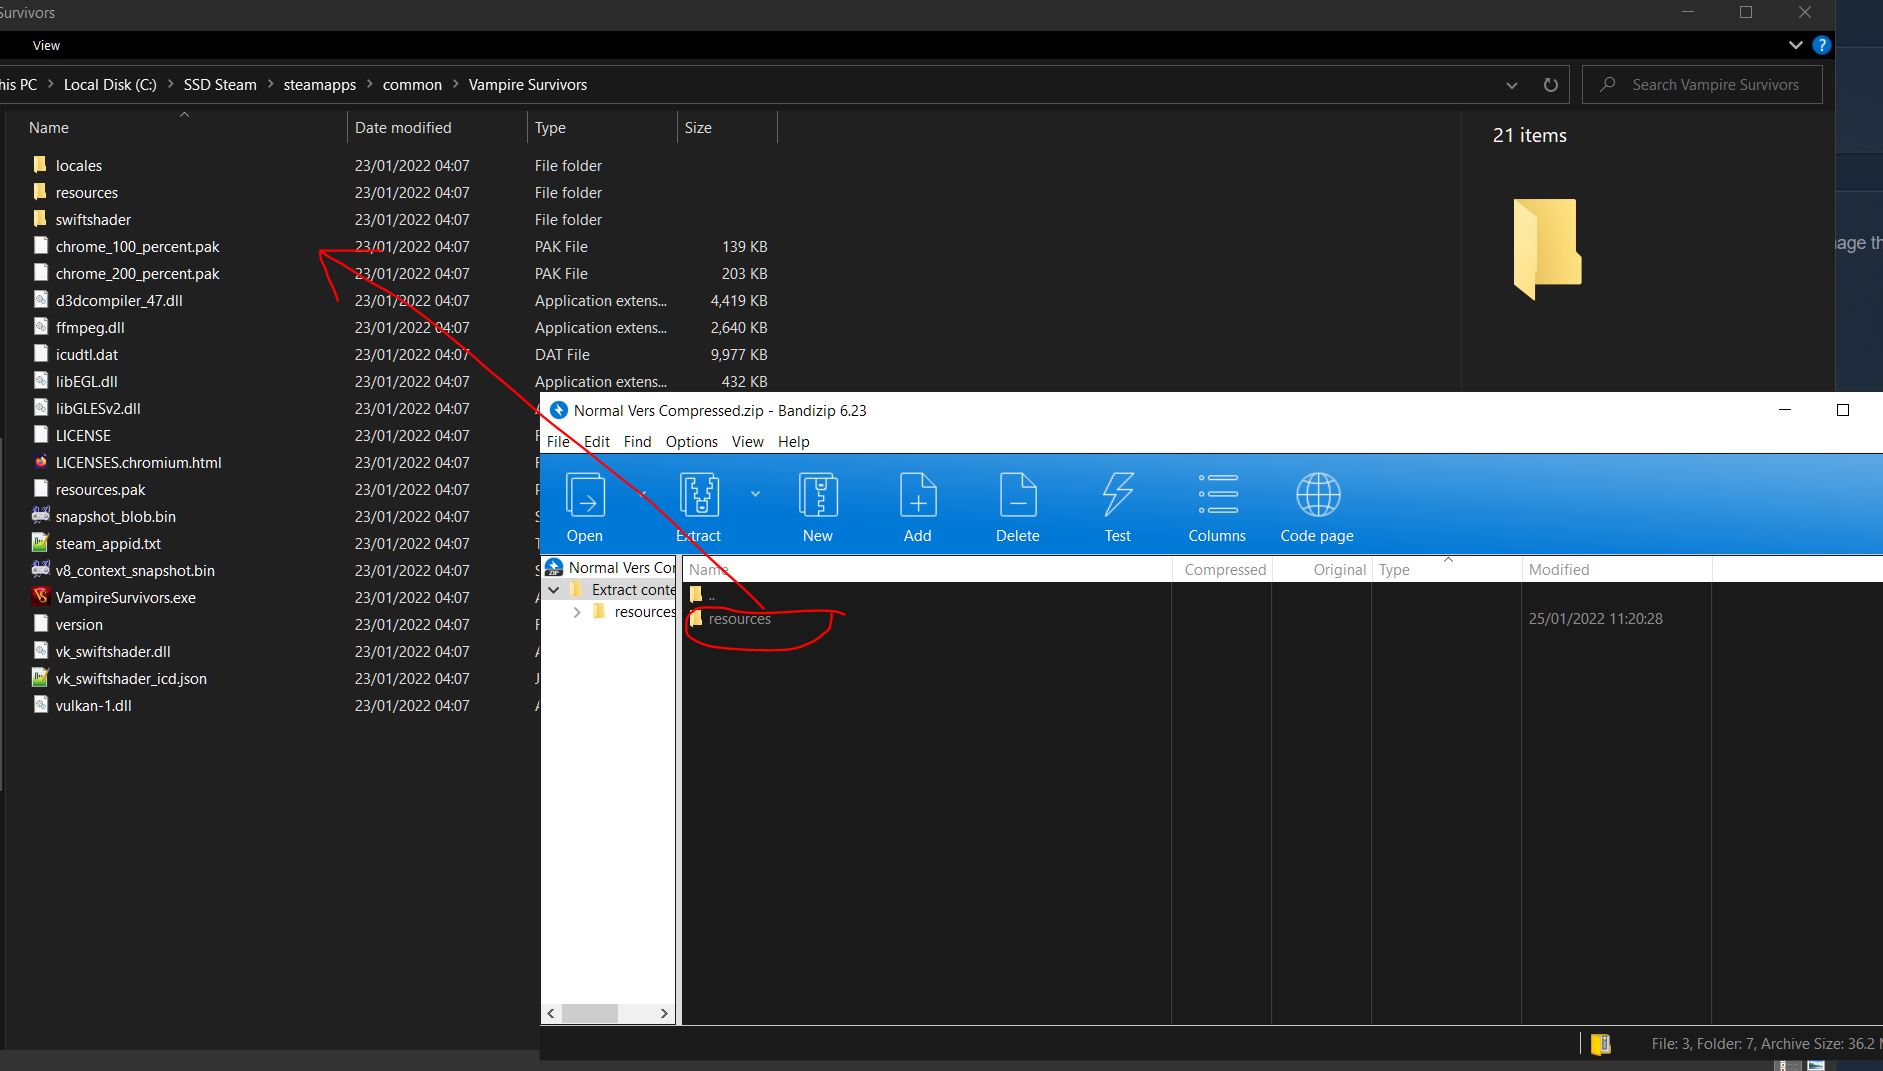Navigate to Local Disk (C:) in the breadcrumb
Viewport: 1883px width, 1071px height.
110,85
